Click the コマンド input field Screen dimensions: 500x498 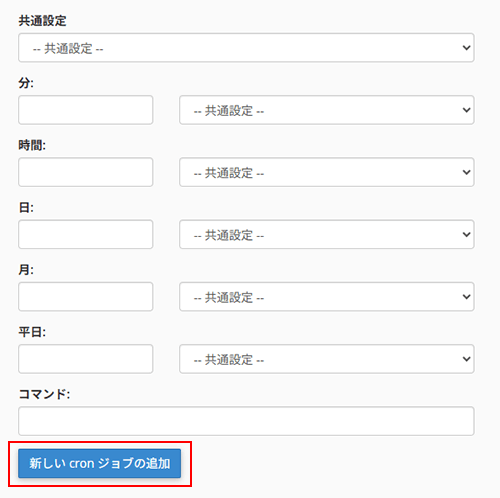pyautogui.click(x=246, y=421)
